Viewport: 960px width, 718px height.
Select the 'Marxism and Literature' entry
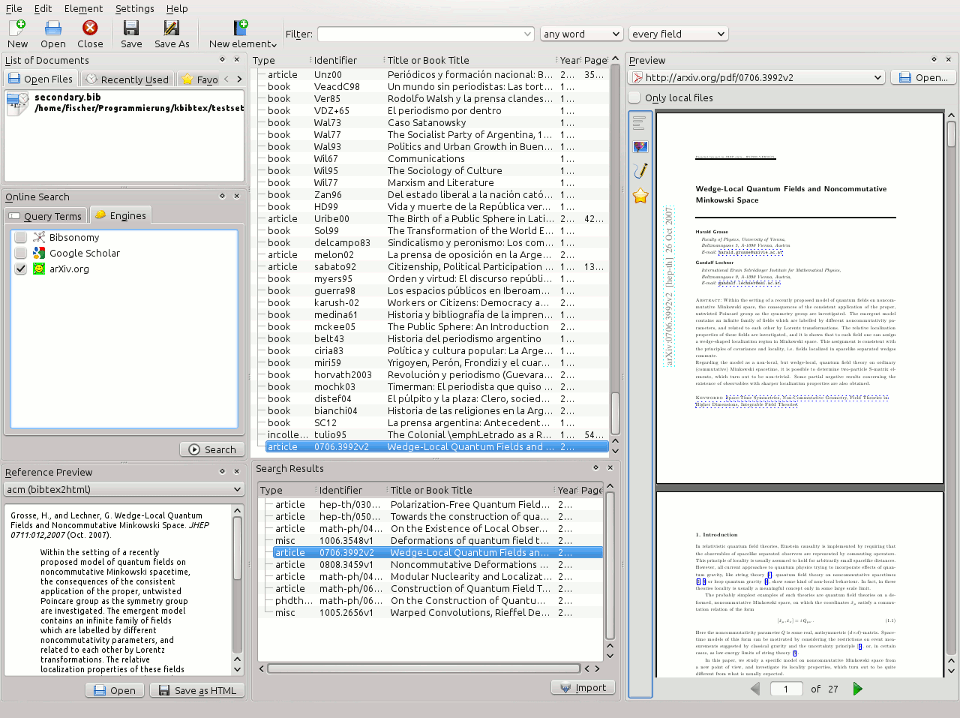437,182
